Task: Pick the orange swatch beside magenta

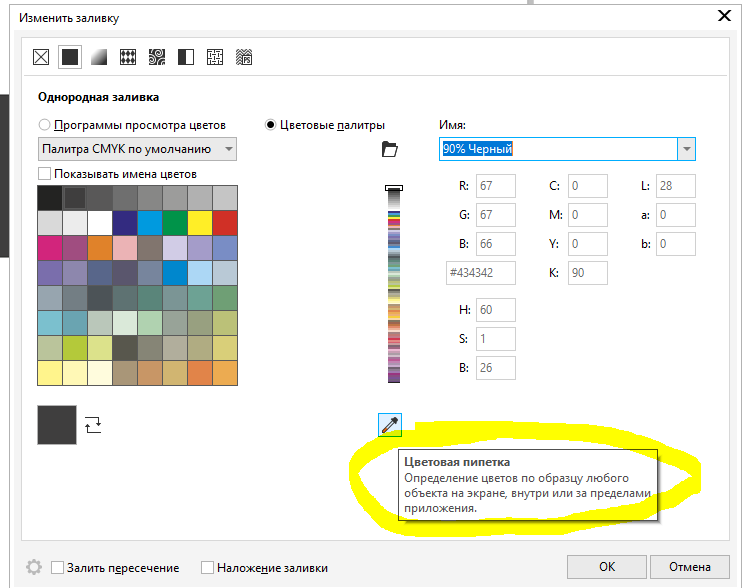Action: [x=100, y=248]
